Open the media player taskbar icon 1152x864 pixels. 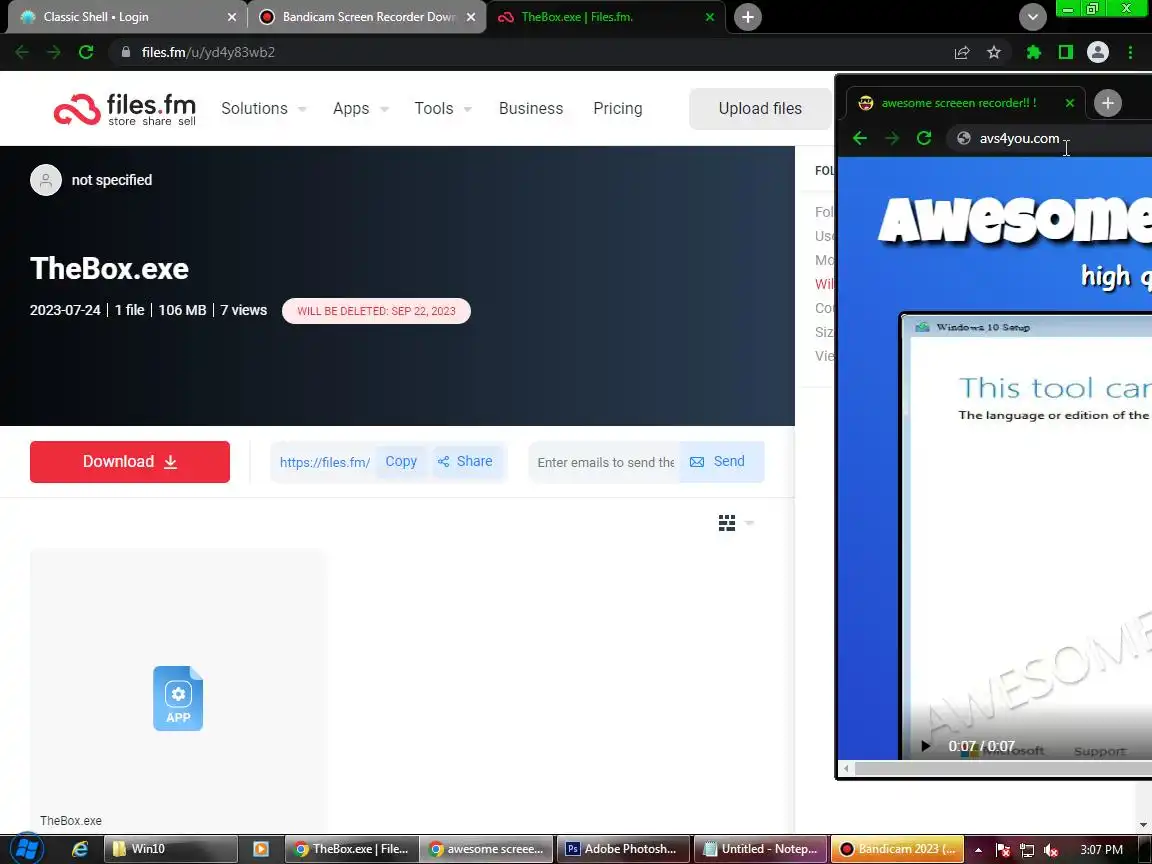click(261, 849)
